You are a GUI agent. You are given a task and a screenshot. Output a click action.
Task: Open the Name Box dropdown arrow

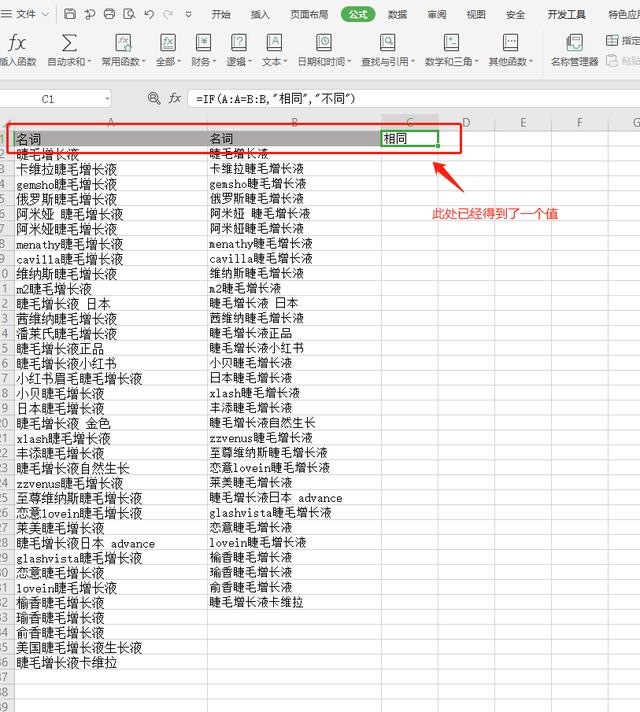point(107,99)
